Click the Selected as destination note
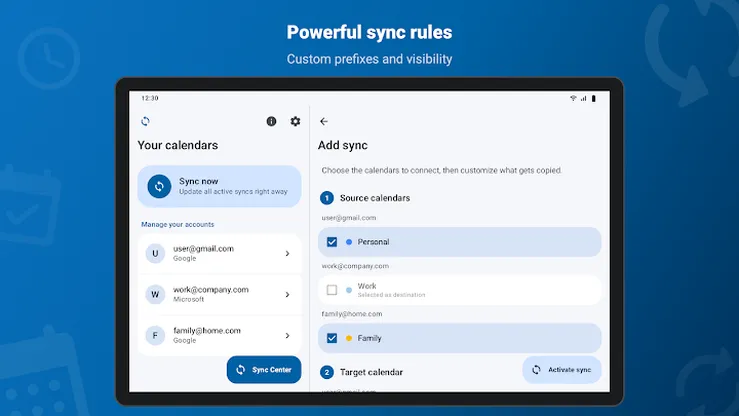The height and width of the screenshot is (416, 739). pos(391,295)
